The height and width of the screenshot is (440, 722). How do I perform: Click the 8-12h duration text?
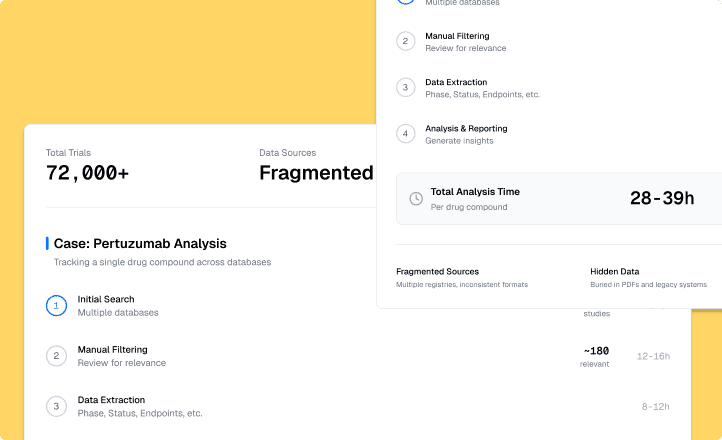(x=655, y=406)
